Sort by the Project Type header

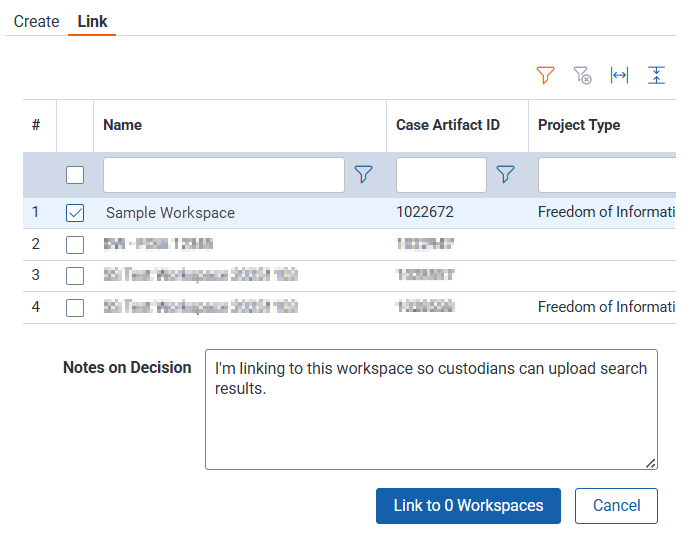click(579, 125)
